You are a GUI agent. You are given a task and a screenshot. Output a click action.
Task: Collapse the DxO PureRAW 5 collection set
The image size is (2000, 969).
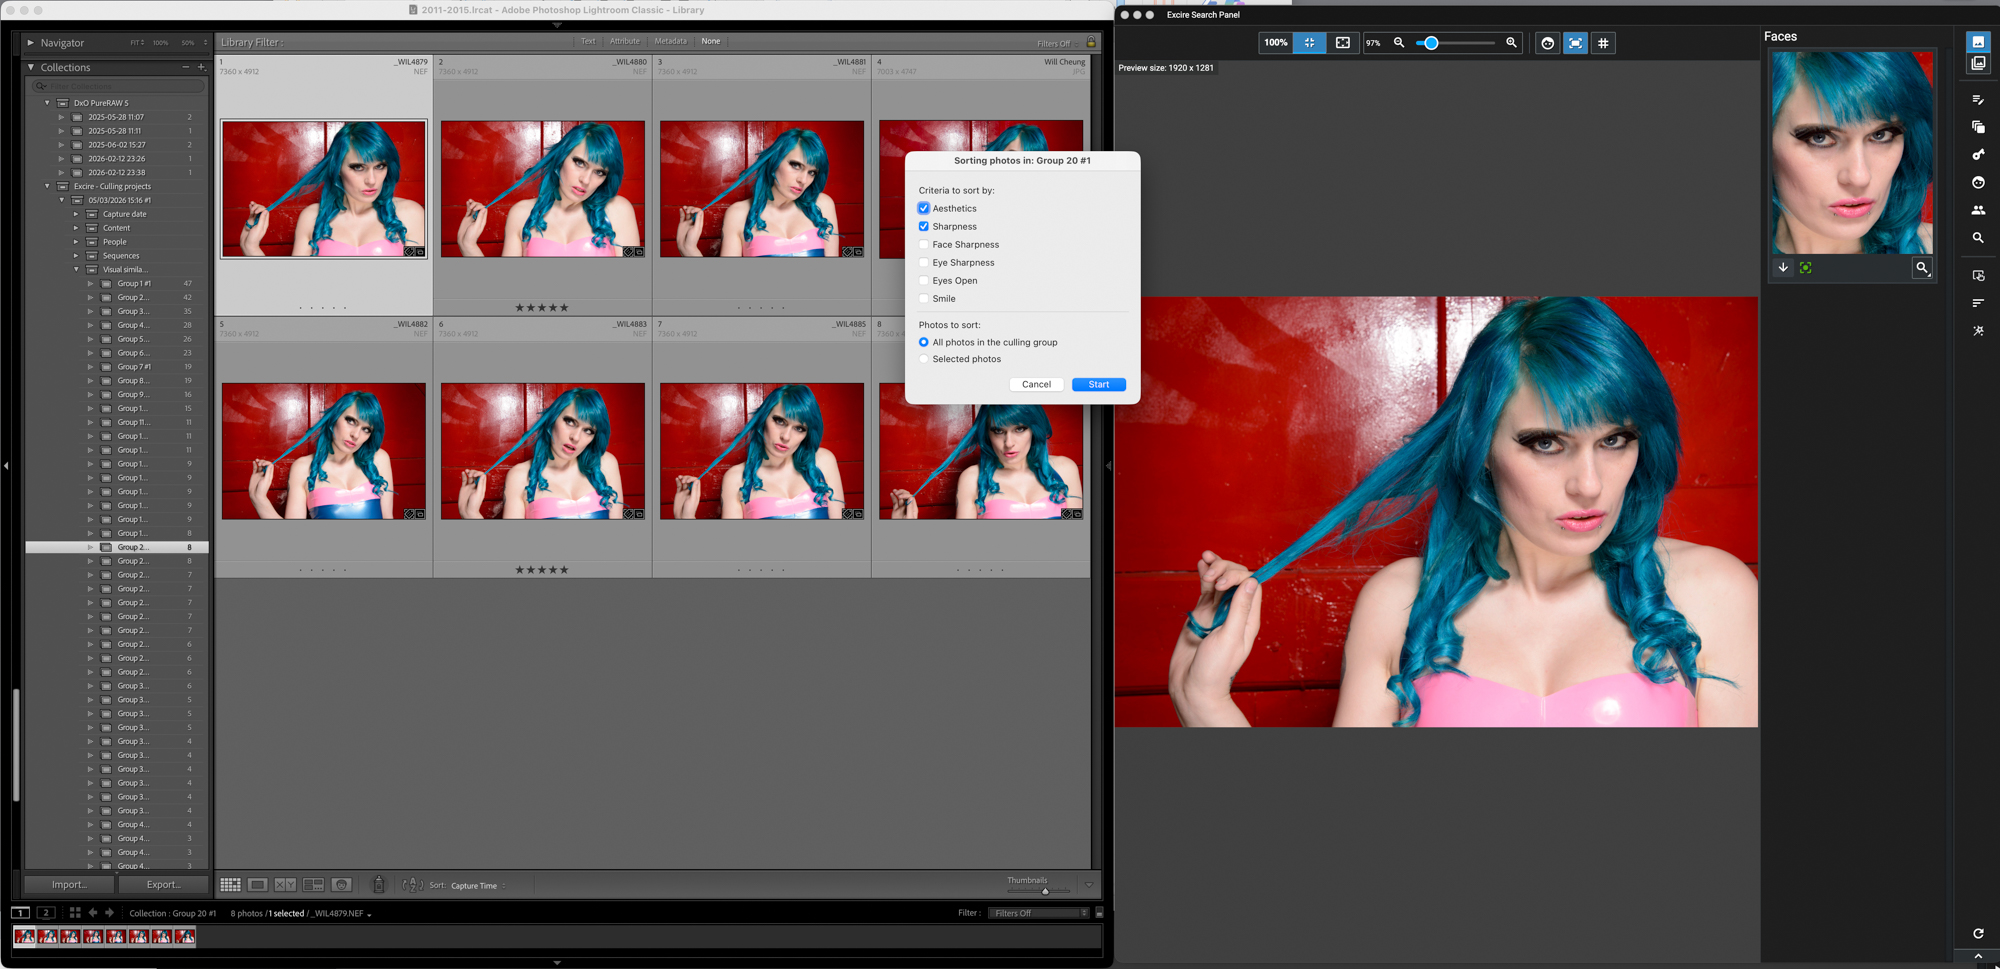(47, 103)
